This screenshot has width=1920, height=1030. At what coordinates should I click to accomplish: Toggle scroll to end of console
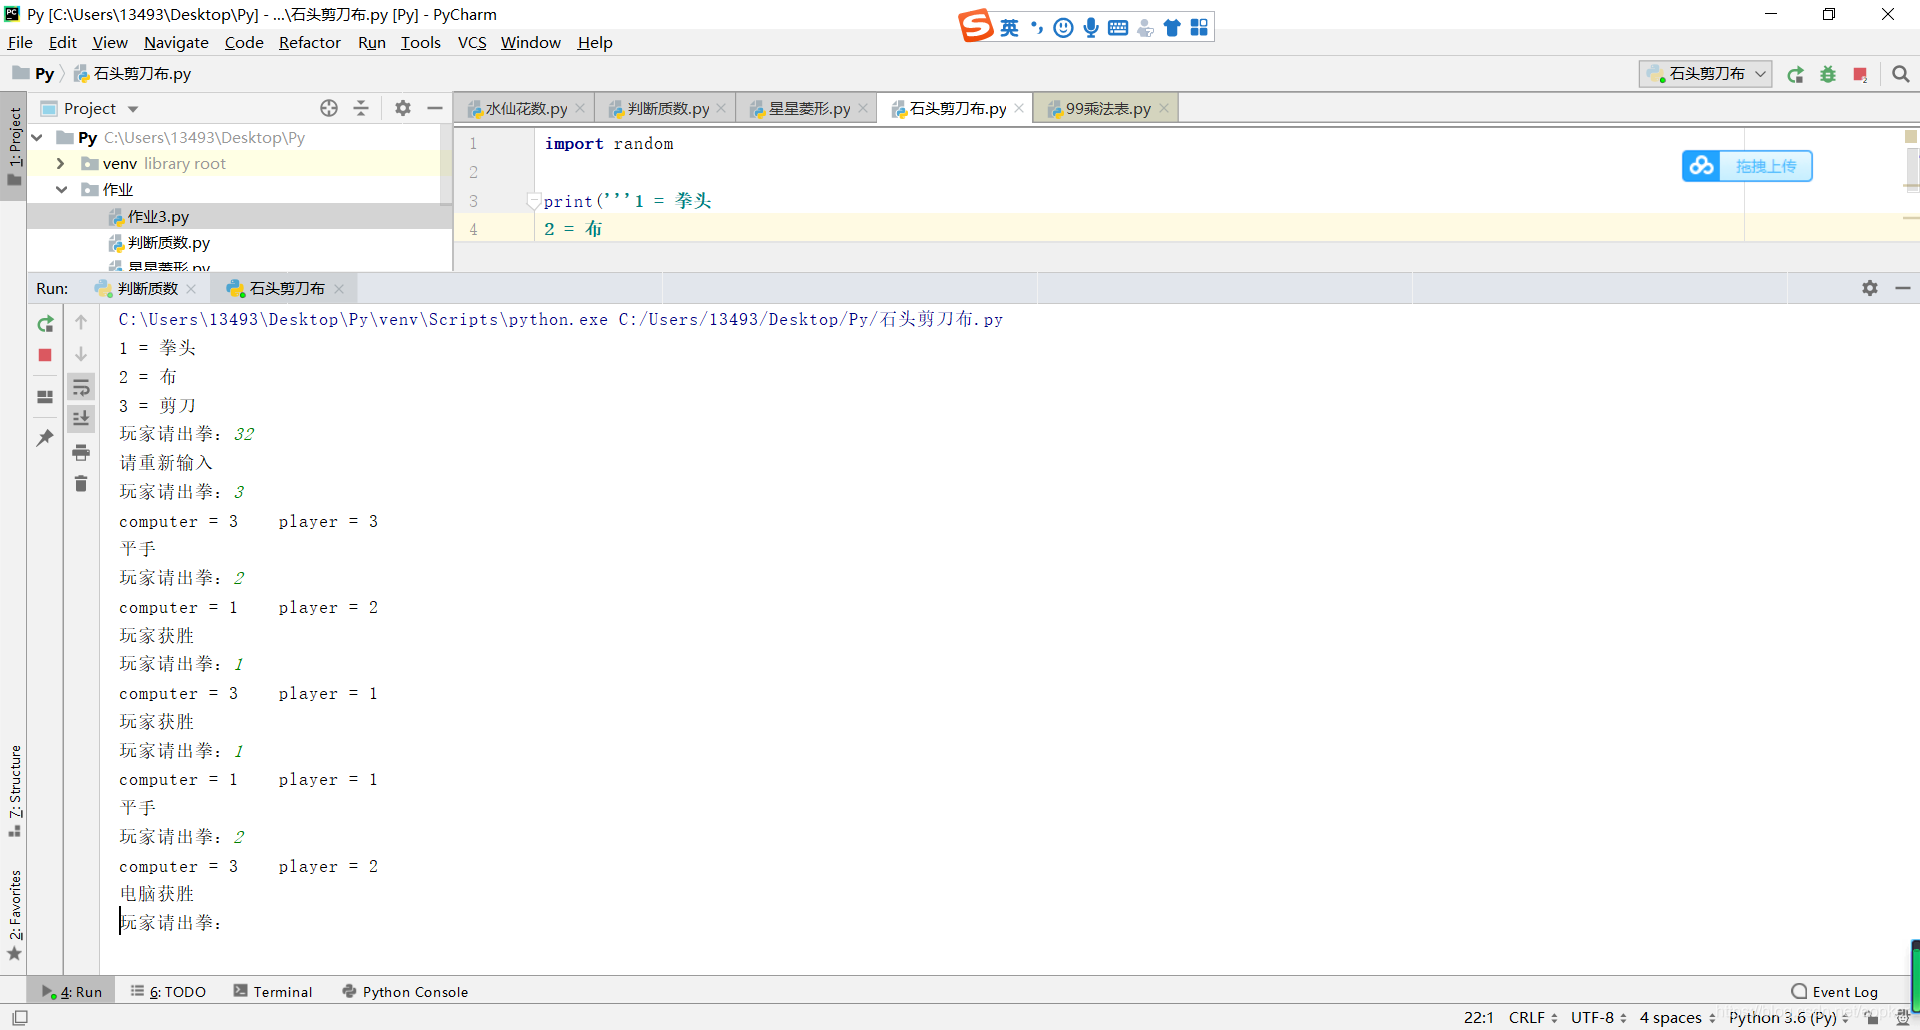coord(81,418)
